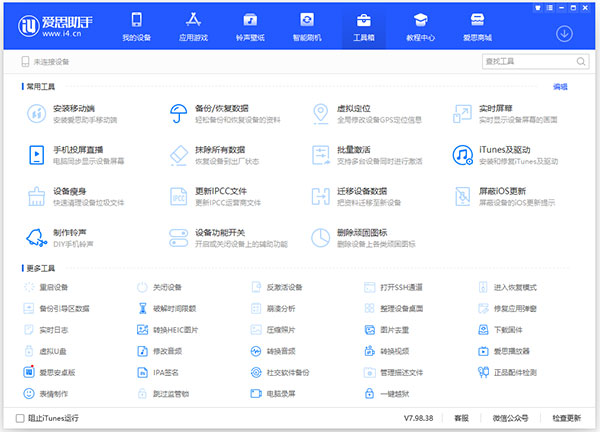Click 编辑 link in 常用工具
The height and width of the screenshot is (432, 600).
560,87
